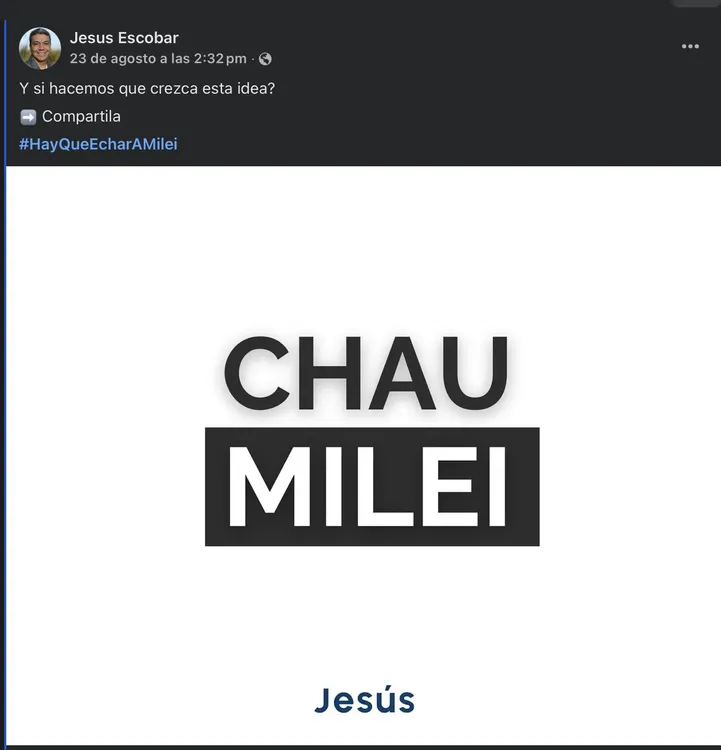Click the "CHAU" word in the image
The width and height of the screenshot is (721, 750).
(x=366, y=373)
